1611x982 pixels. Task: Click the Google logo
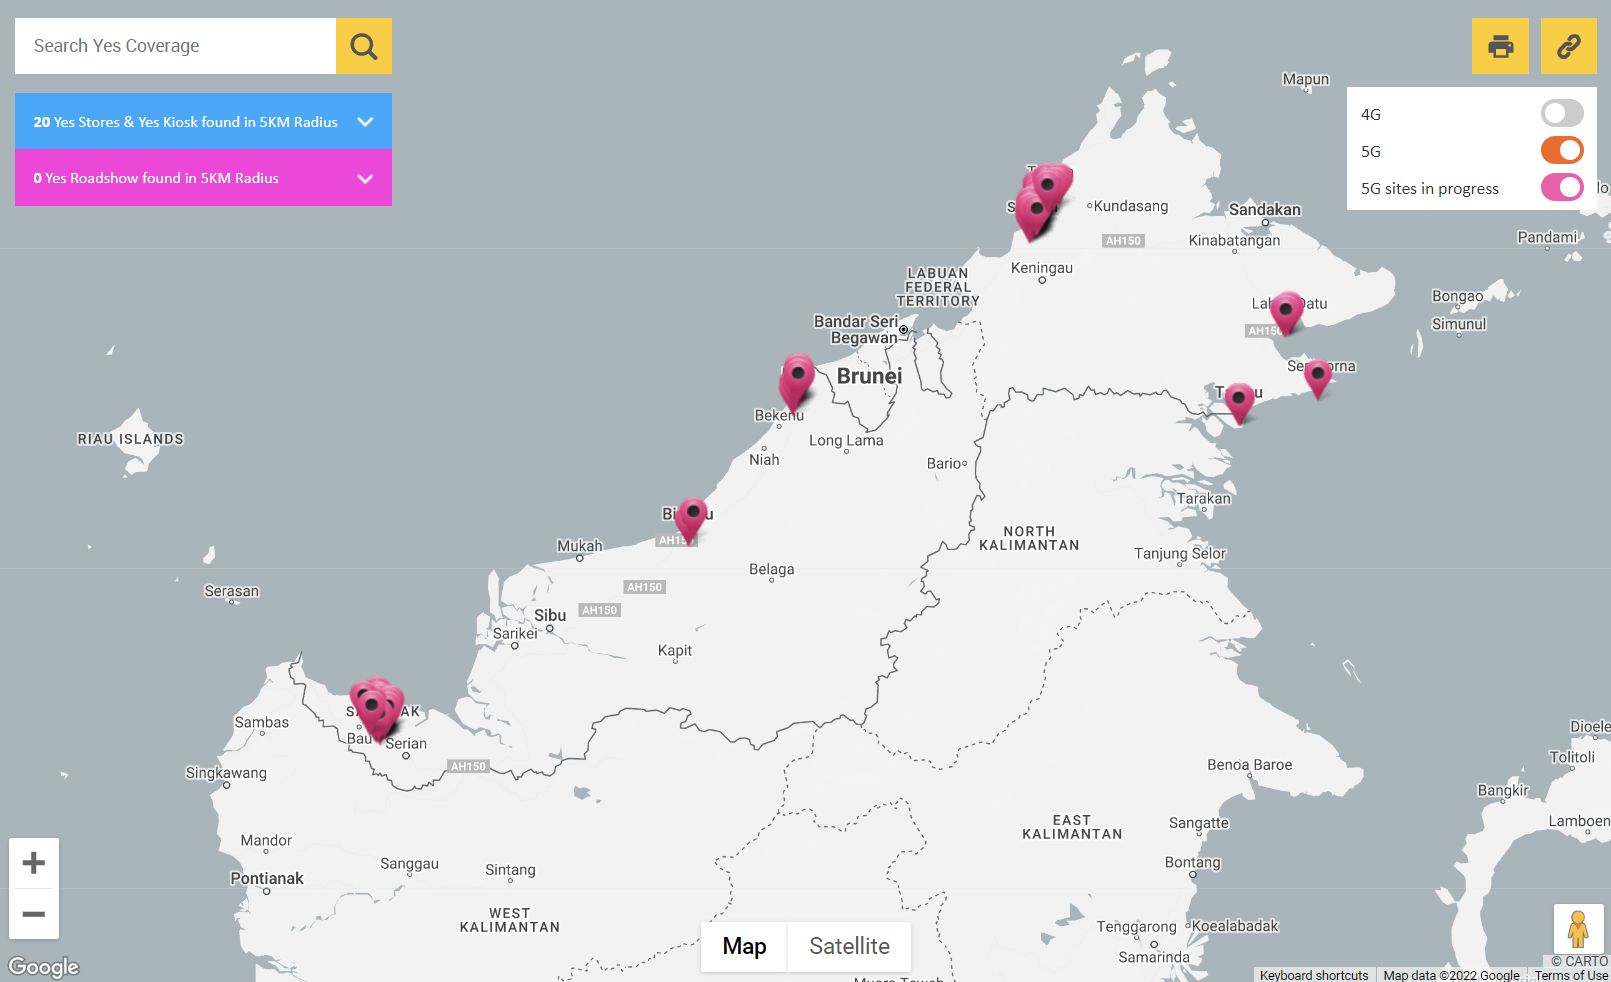(x=43, y=967)
